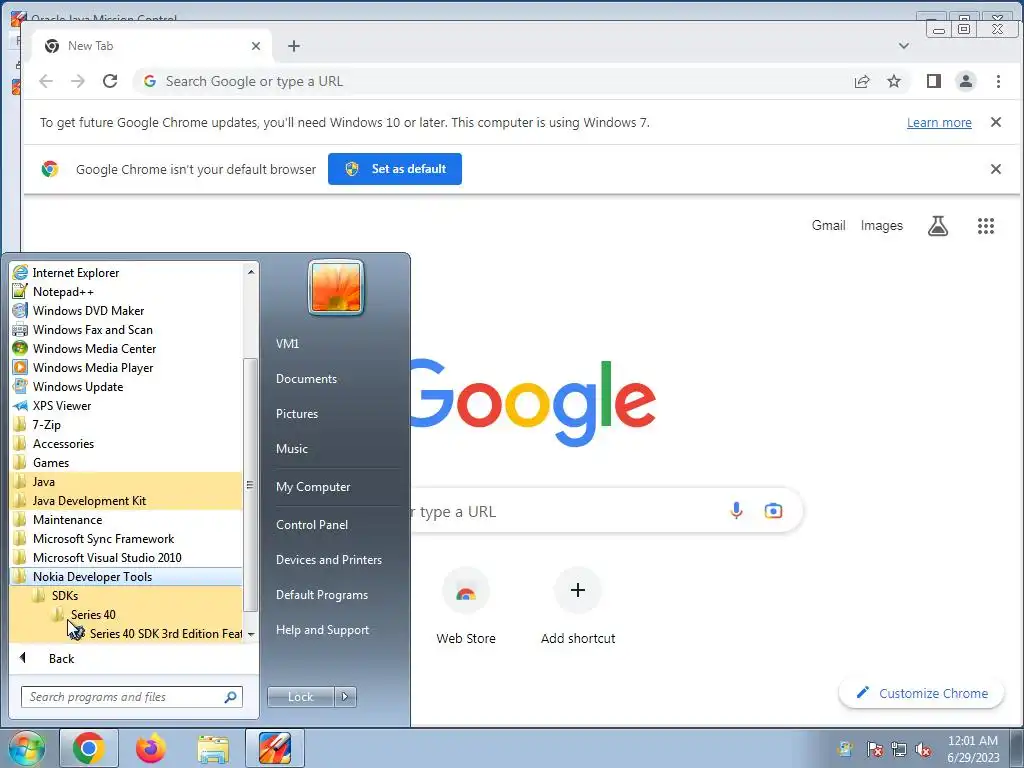
Task: Select the New Tab browser tab
Action: (150, 46)
